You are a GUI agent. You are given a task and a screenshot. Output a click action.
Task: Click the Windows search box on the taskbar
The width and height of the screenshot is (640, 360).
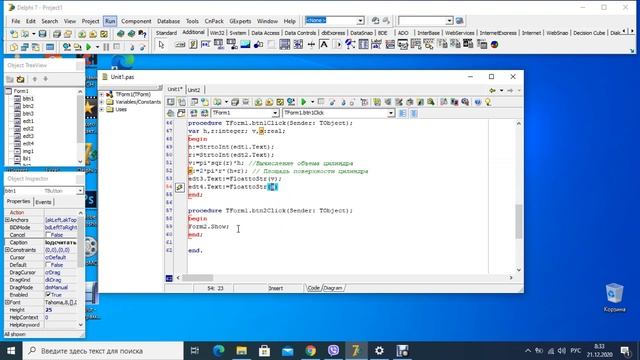(x=103, y=351)
